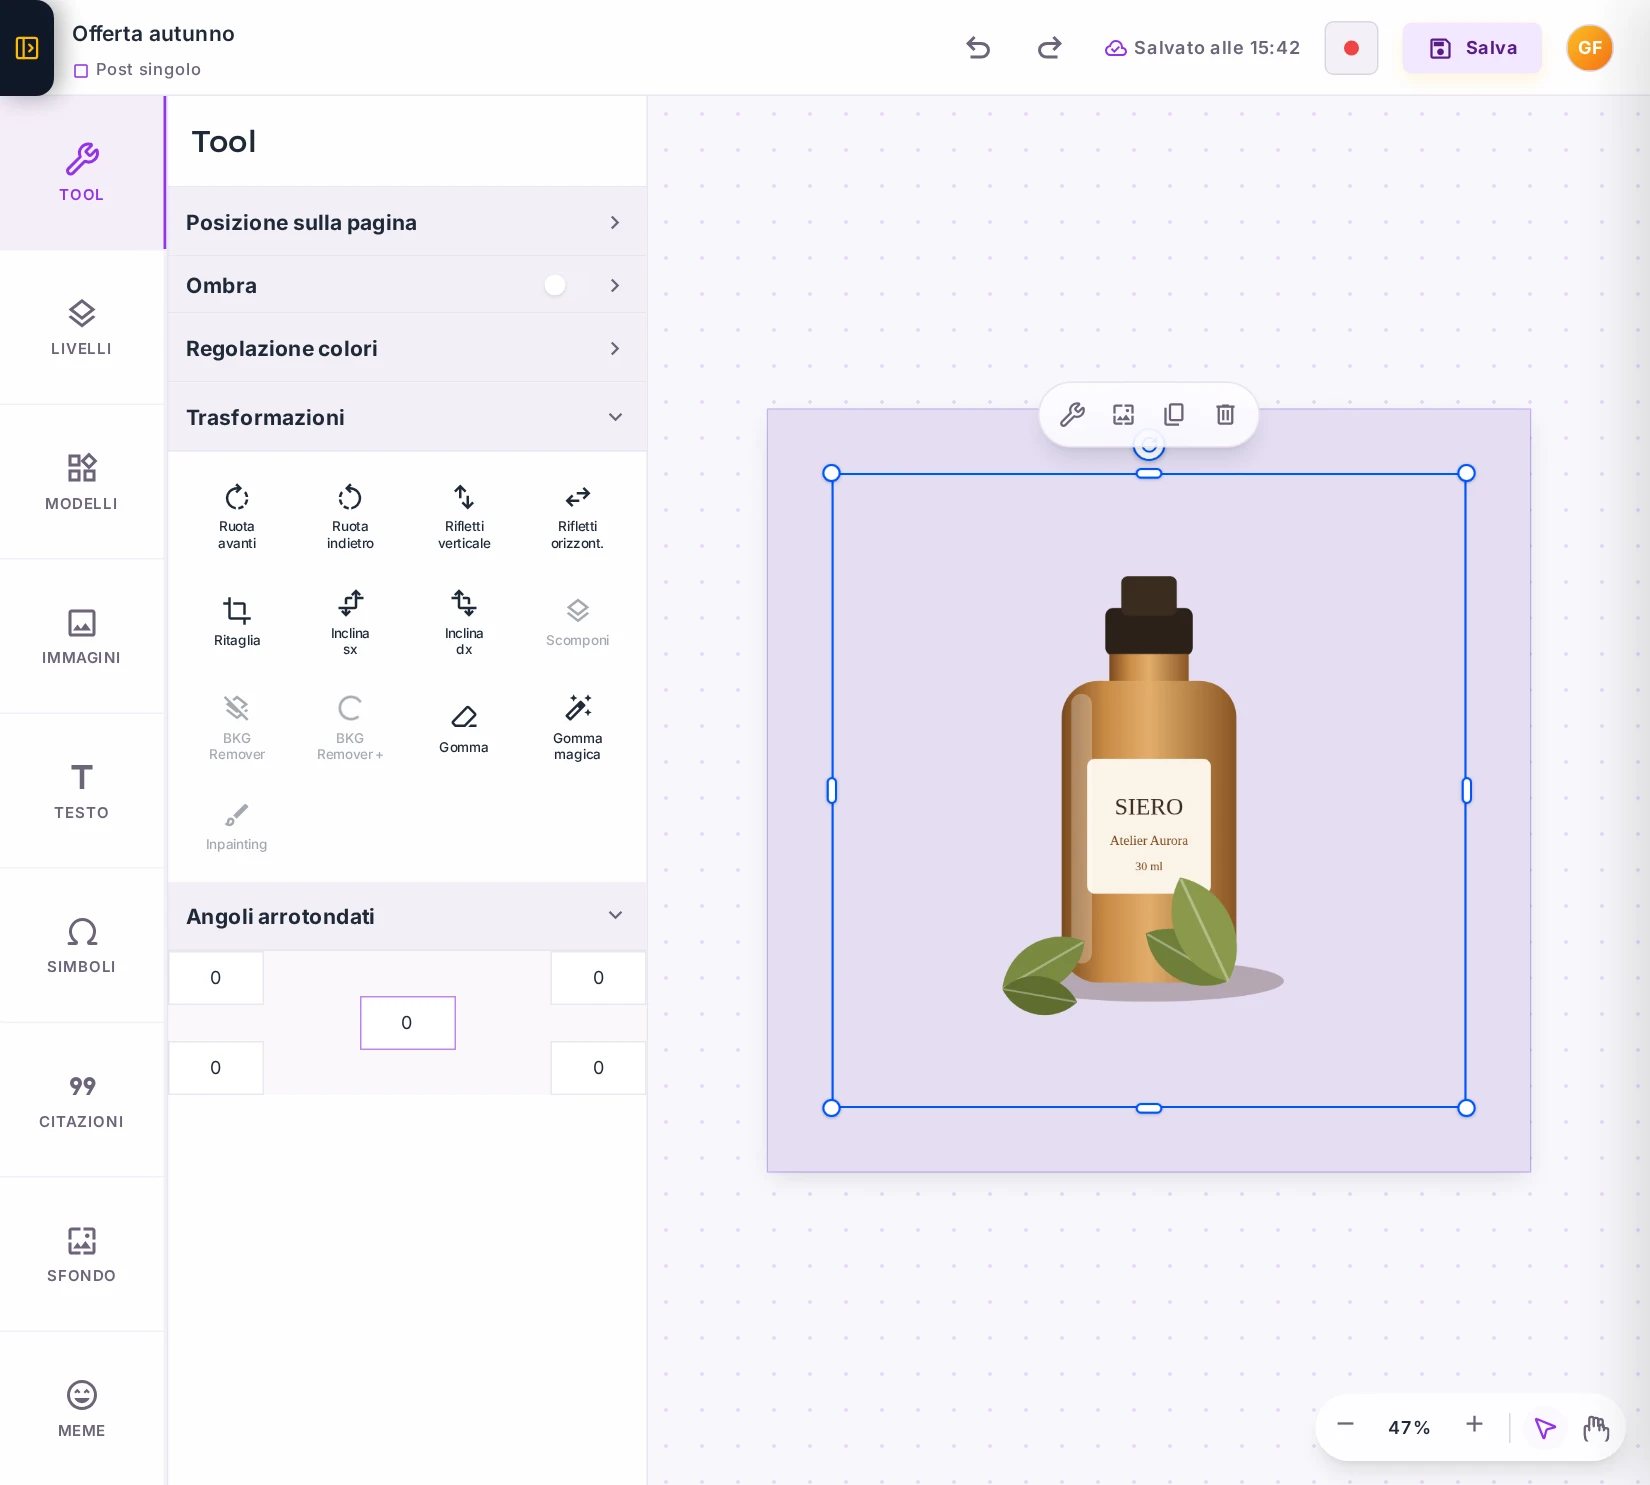The width and height of the screenshot is (1650, 1485).
Task: Apply Rifletti orizzont. flip
Action: [577, 516]
